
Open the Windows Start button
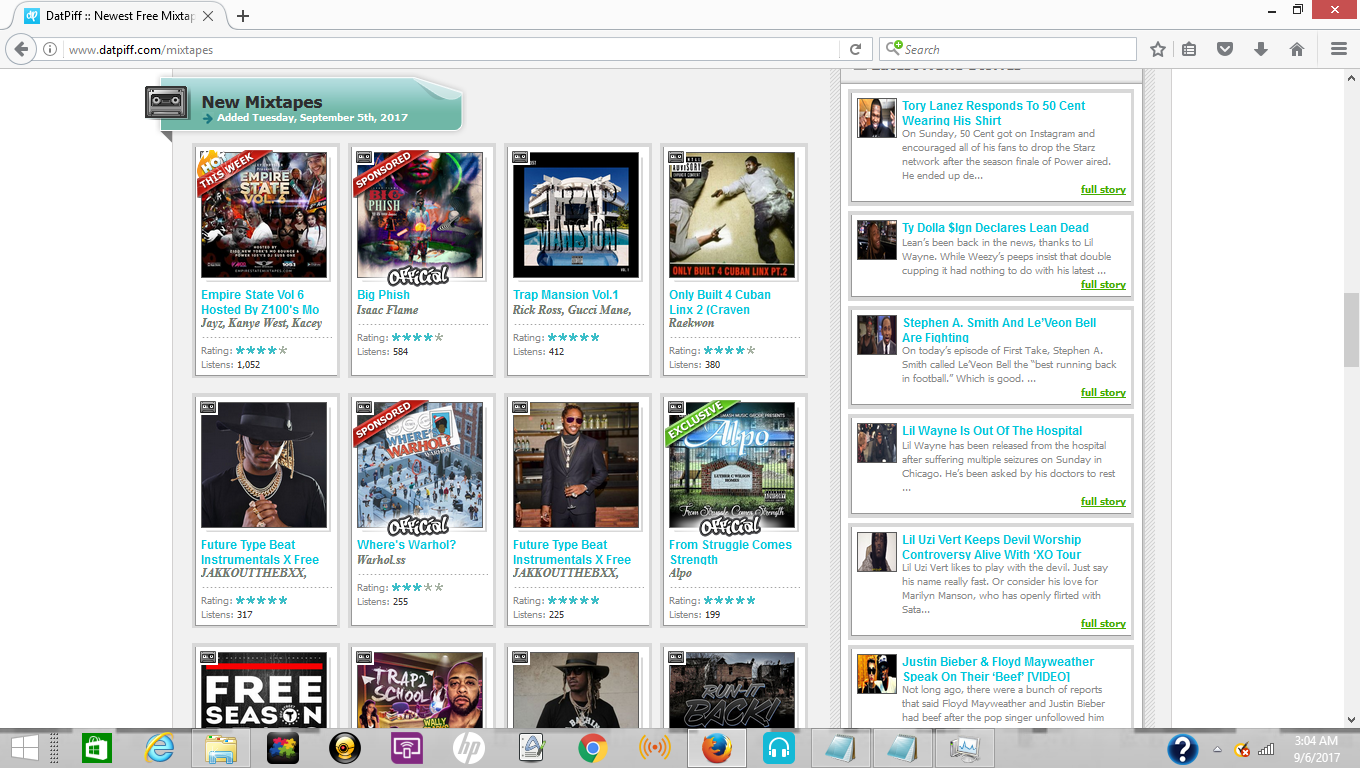24,748
